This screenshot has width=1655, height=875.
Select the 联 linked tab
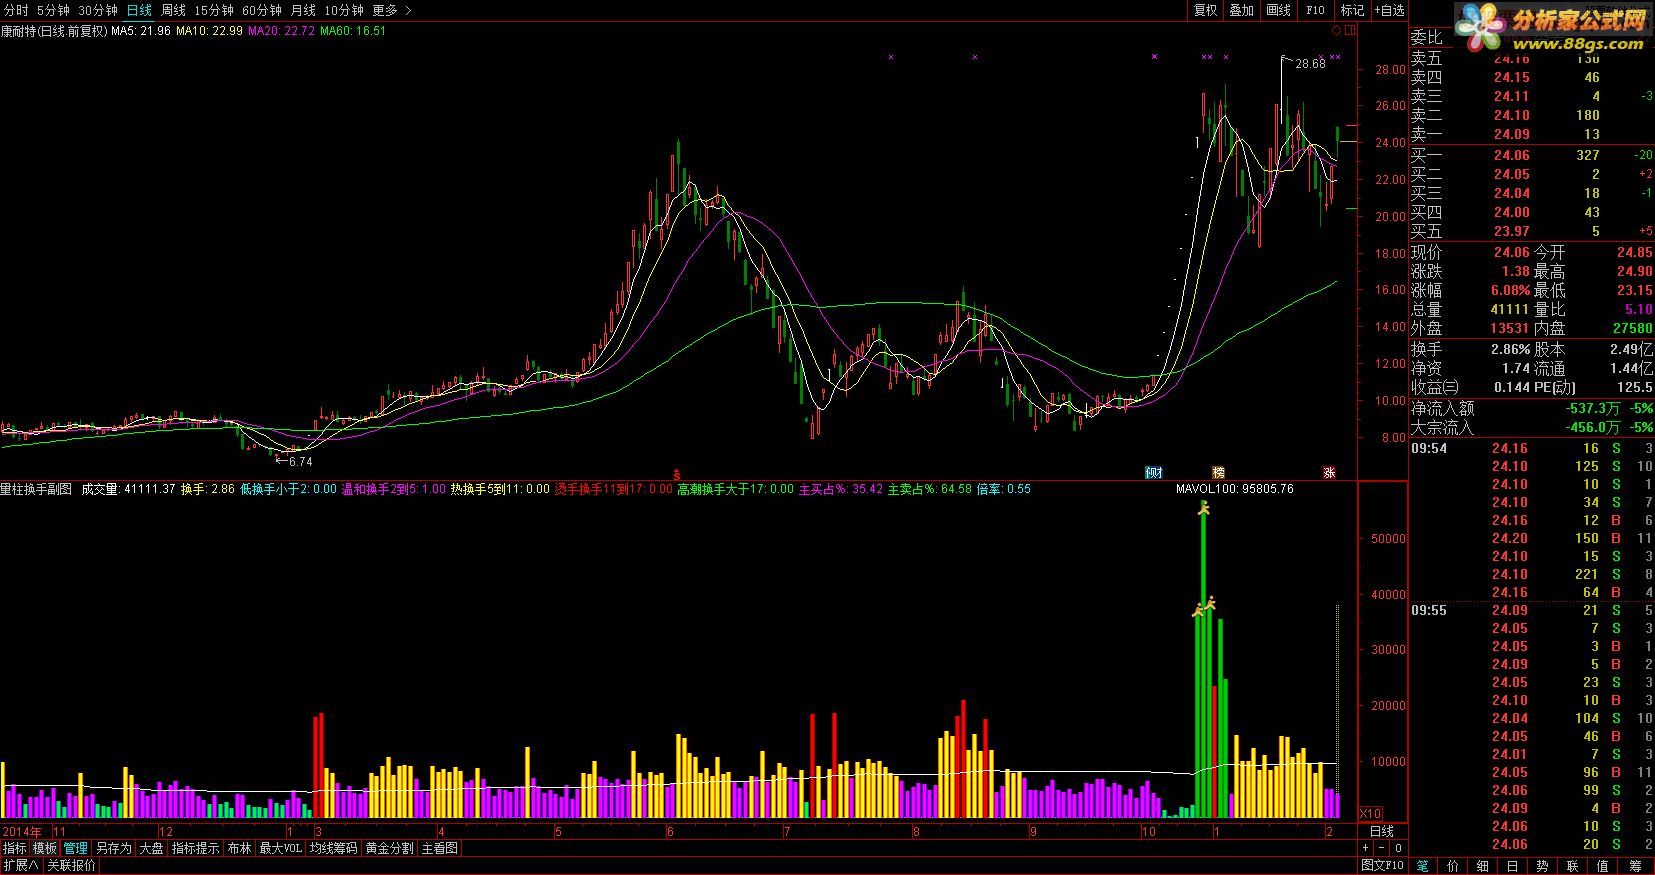click(1573, 866)
